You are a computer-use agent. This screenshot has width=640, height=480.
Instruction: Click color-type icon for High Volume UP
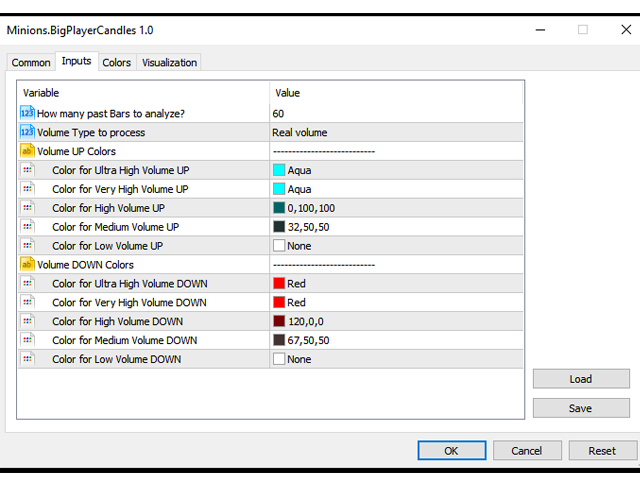click(27, 207)
